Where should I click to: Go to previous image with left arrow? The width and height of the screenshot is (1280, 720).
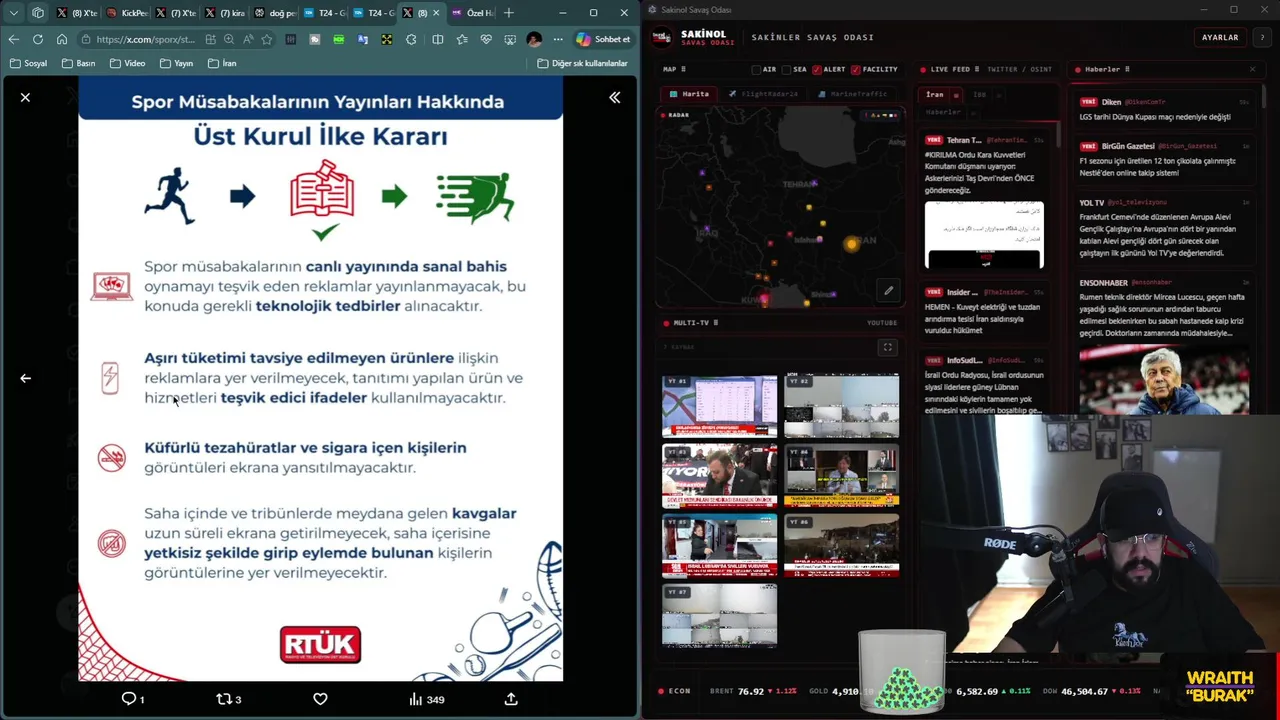[x=25, y=378]
